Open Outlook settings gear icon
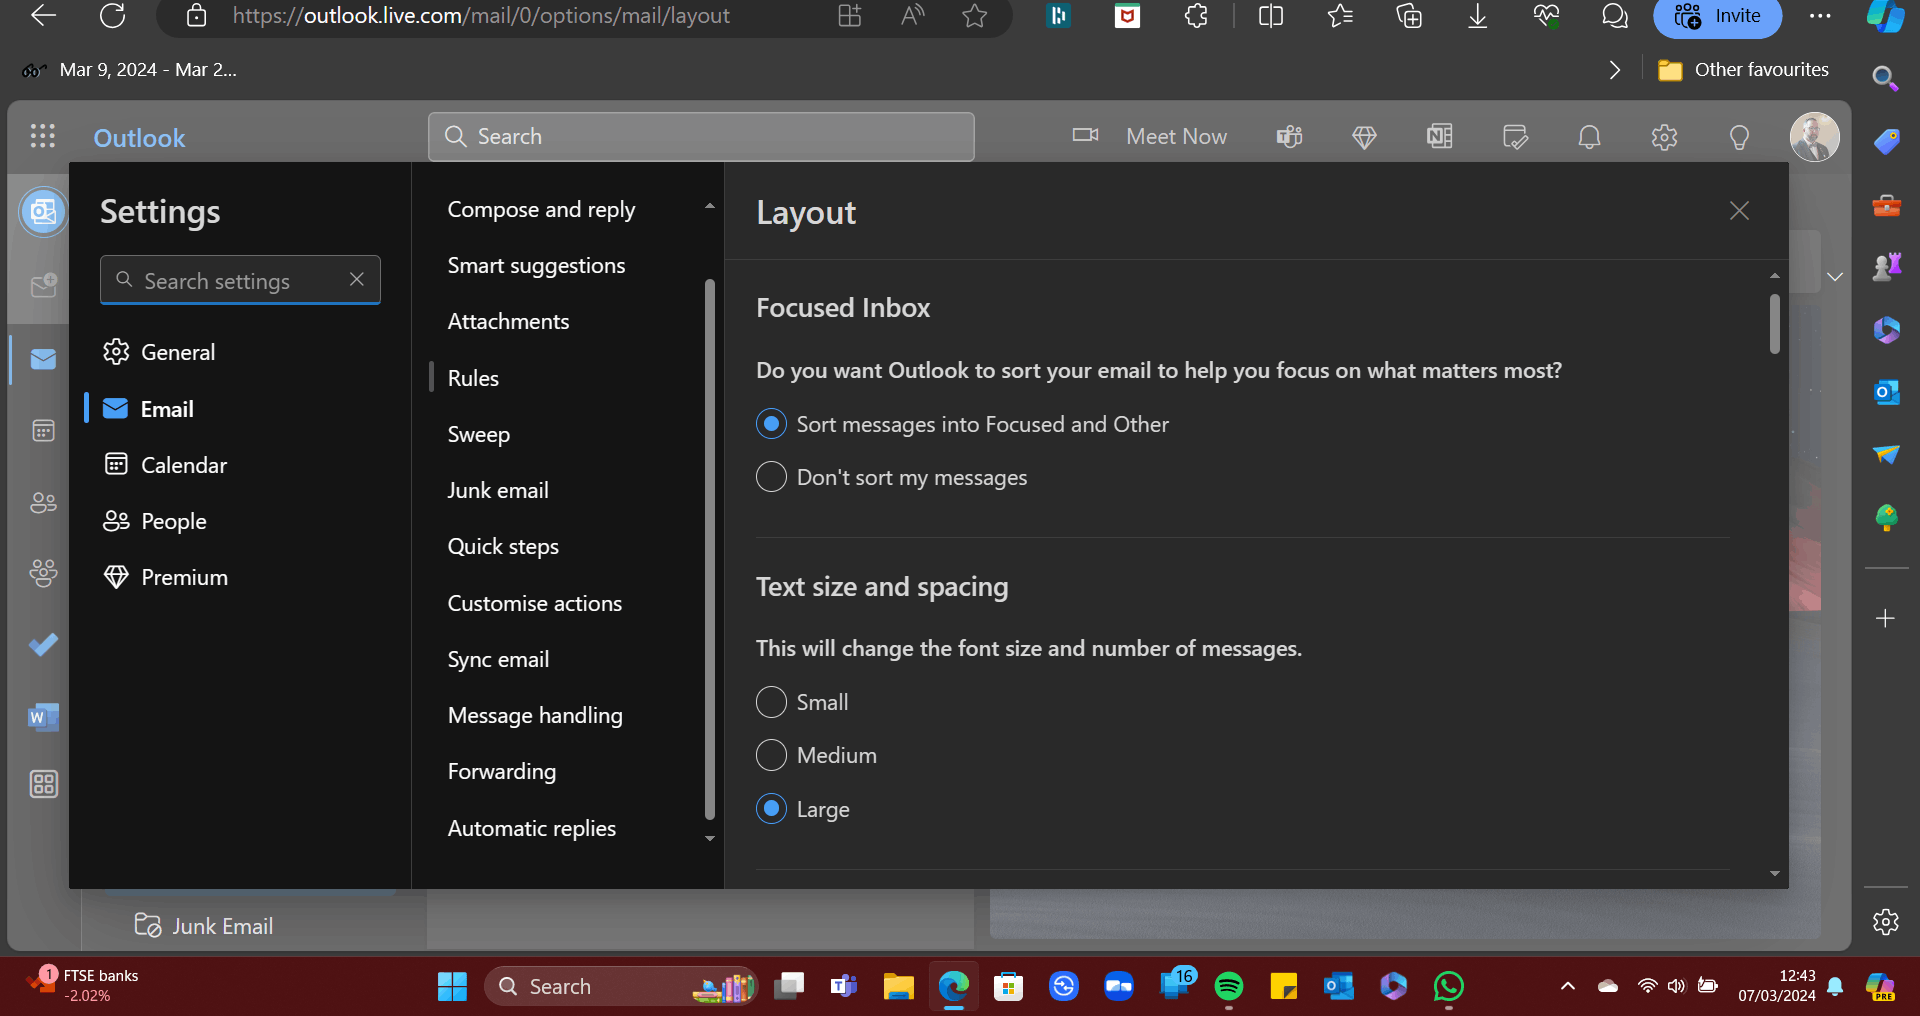The height and width of the screenshot is (1016, 1920). point(1663,137)
